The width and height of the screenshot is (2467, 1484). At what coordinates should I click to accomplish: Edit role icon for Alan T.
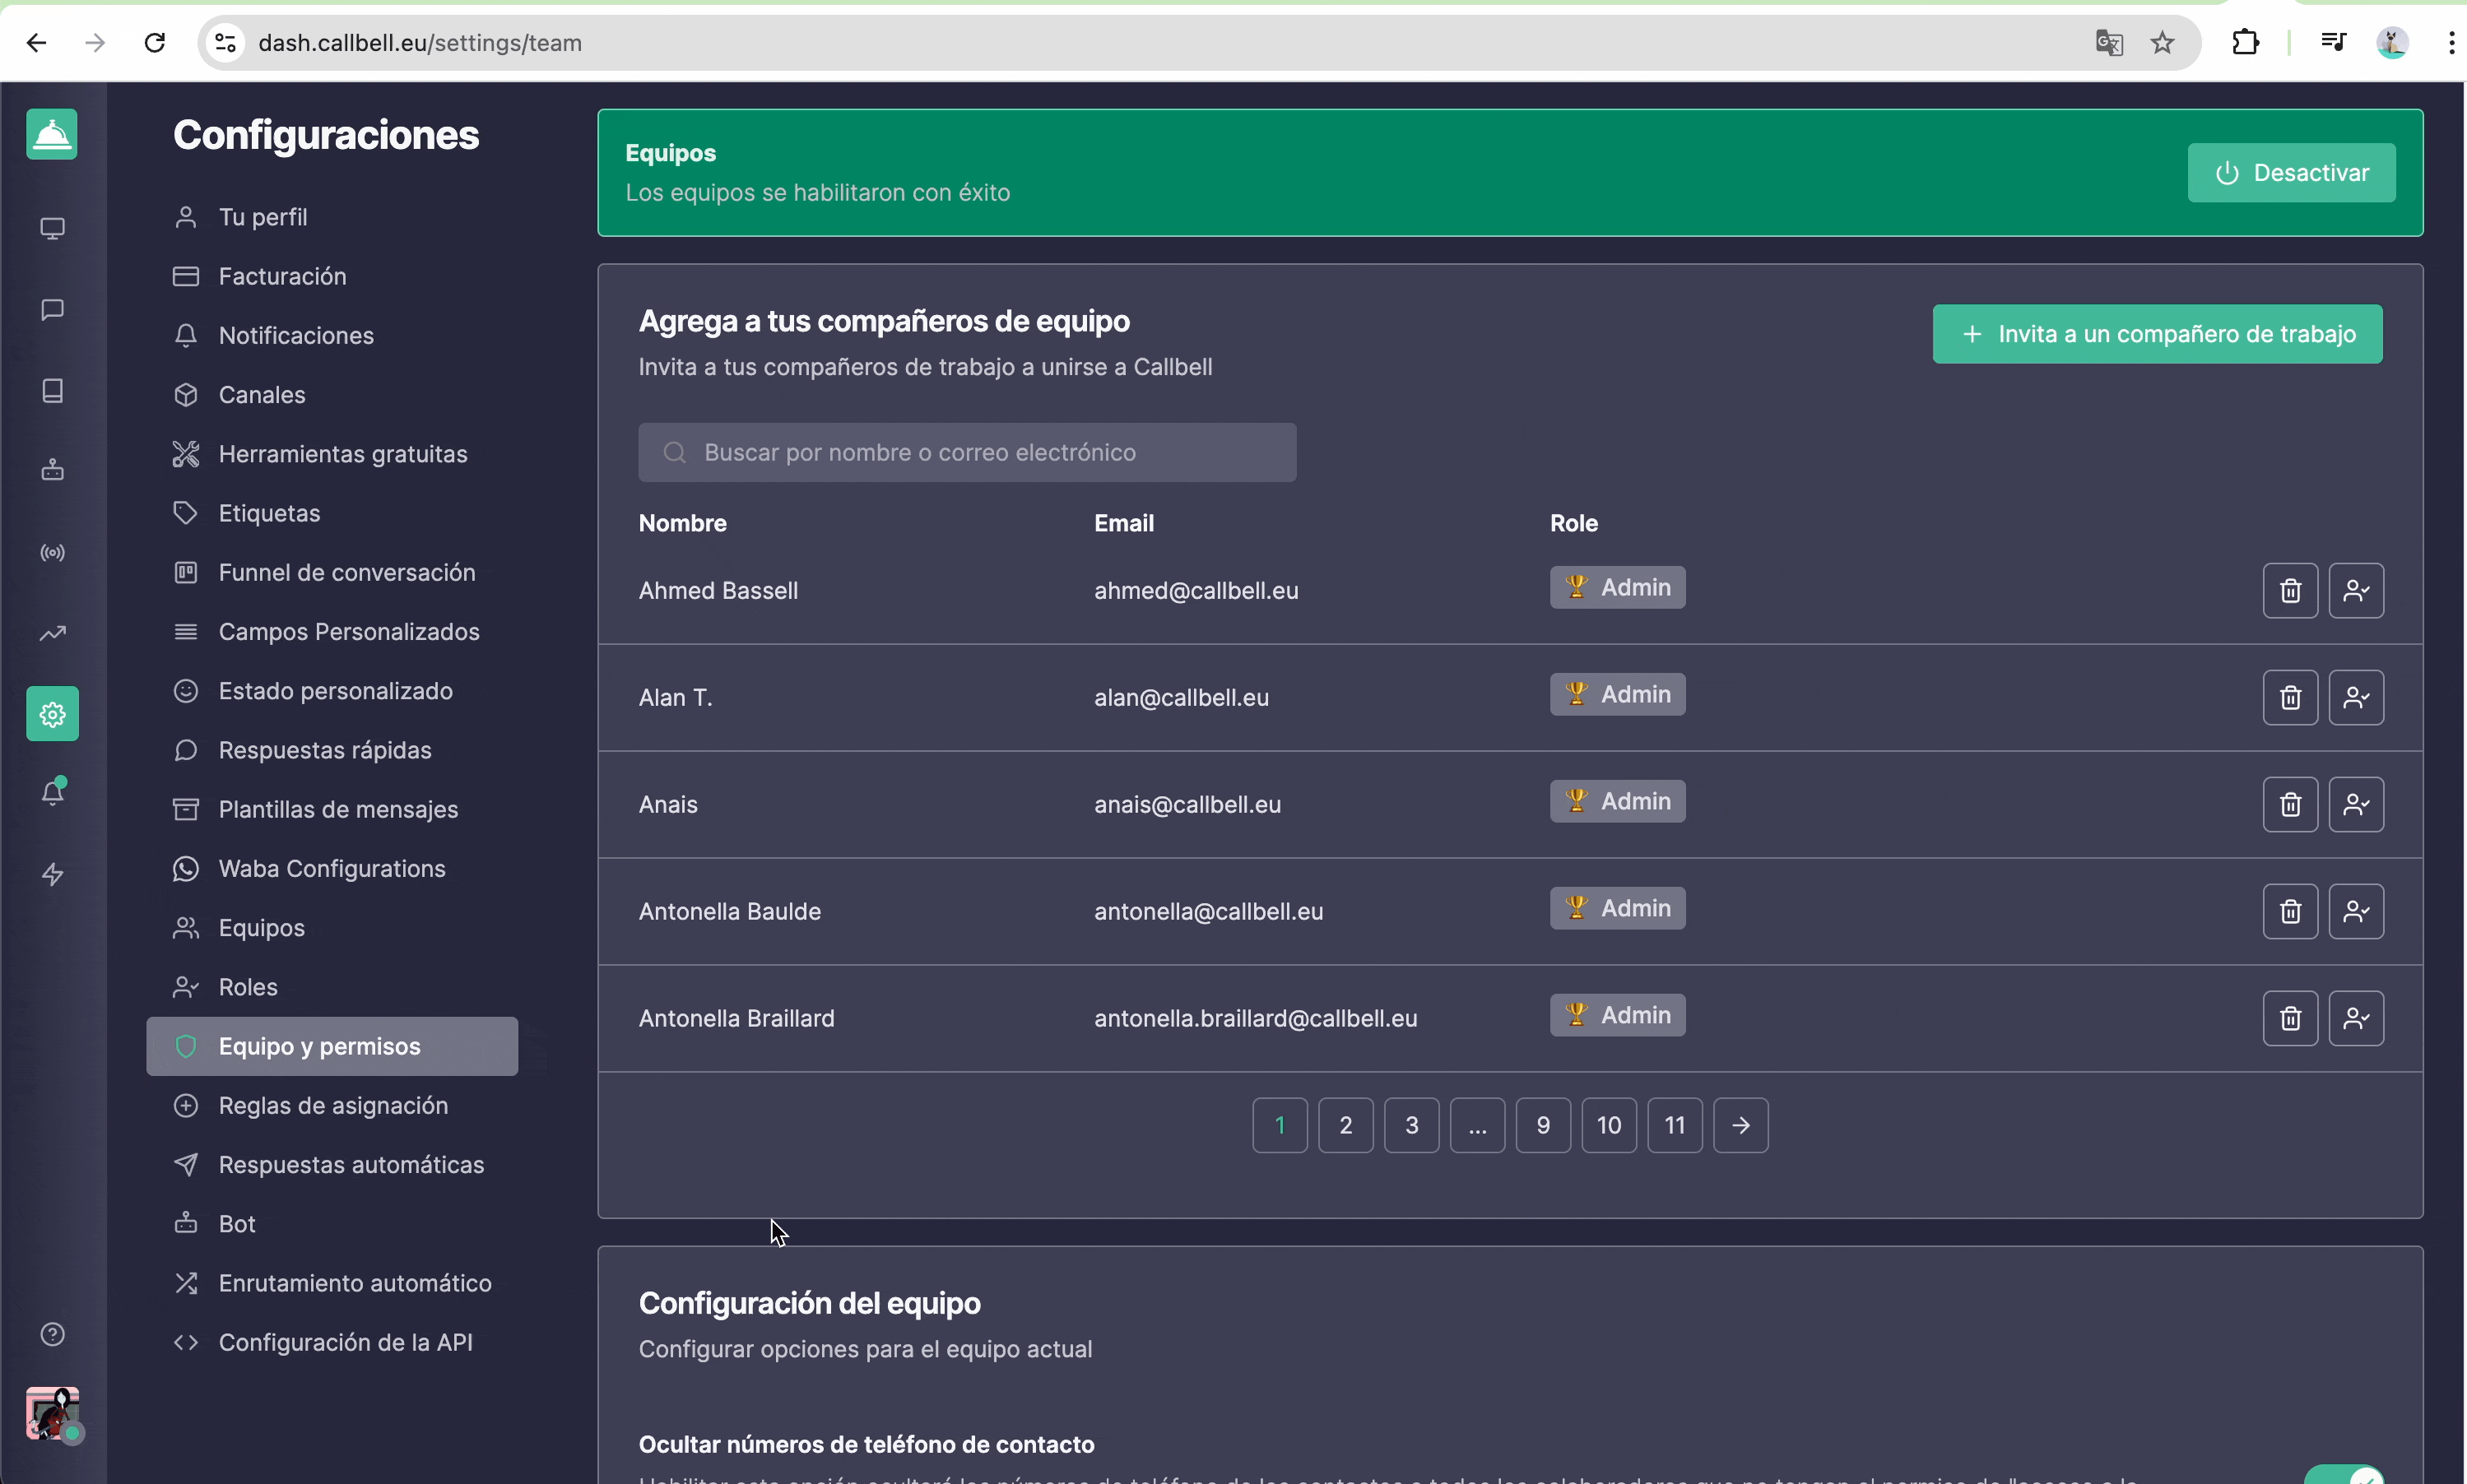click(2355, 698)
